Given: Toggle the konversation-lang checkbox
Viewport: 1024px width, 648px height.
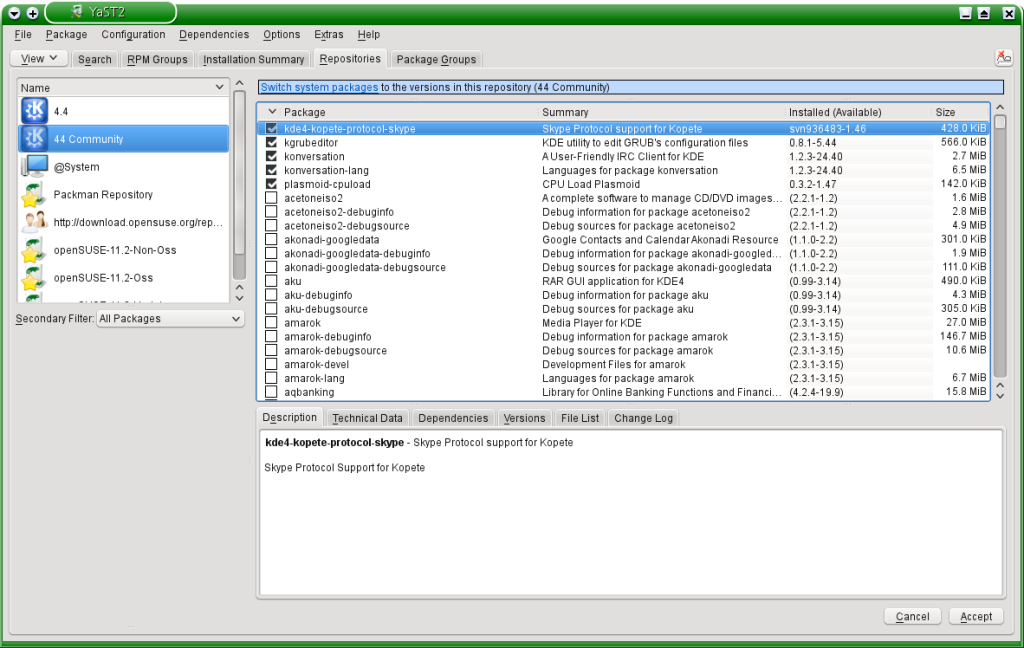Looking at the screenshot, I should click(271, 170).
